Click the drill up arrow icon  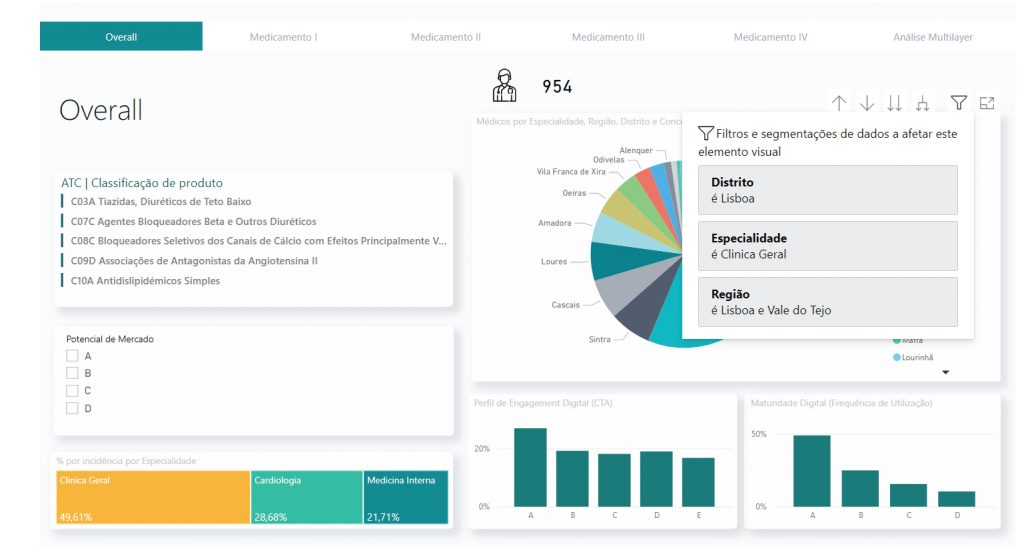point(839,103)
